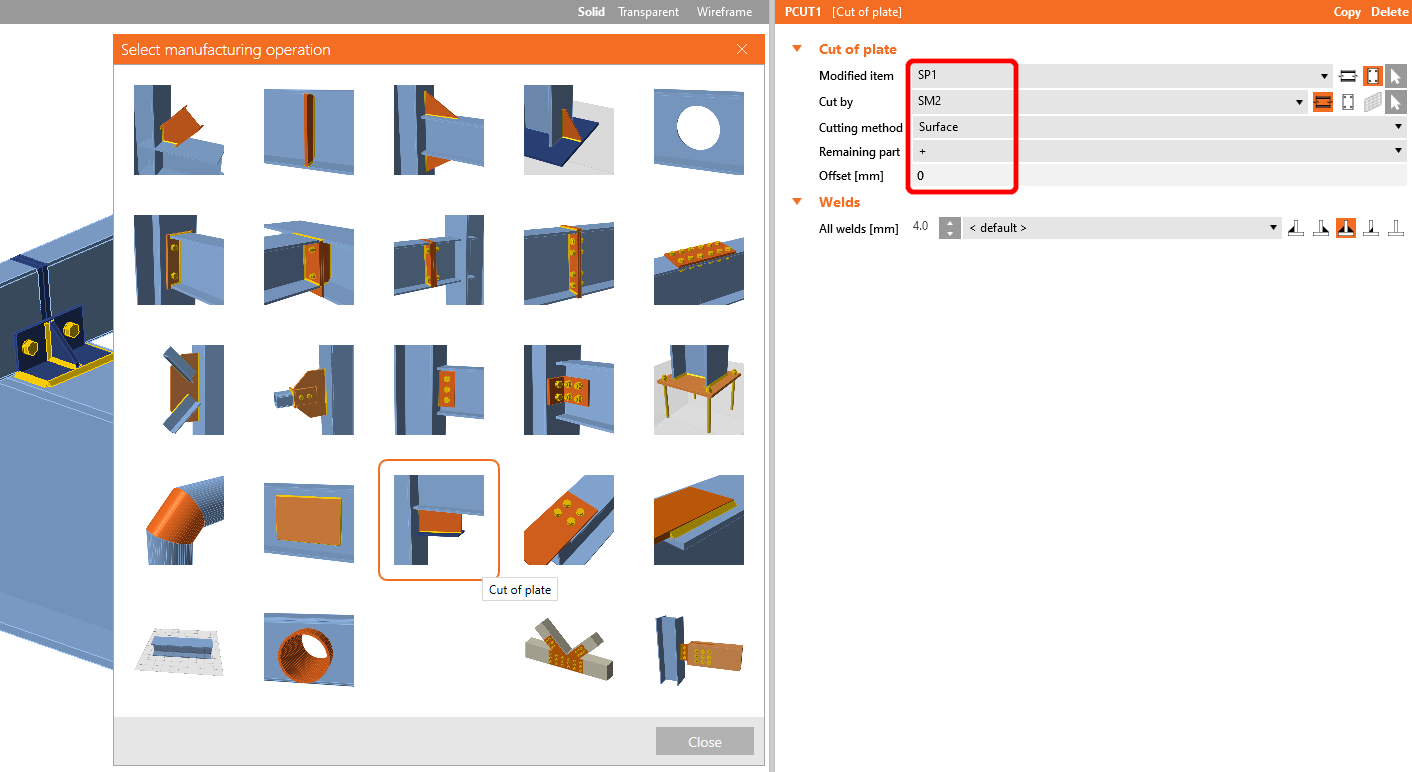Pick the base plate rib stiffener operation
Screen dimensions: 1412x772
569,130
